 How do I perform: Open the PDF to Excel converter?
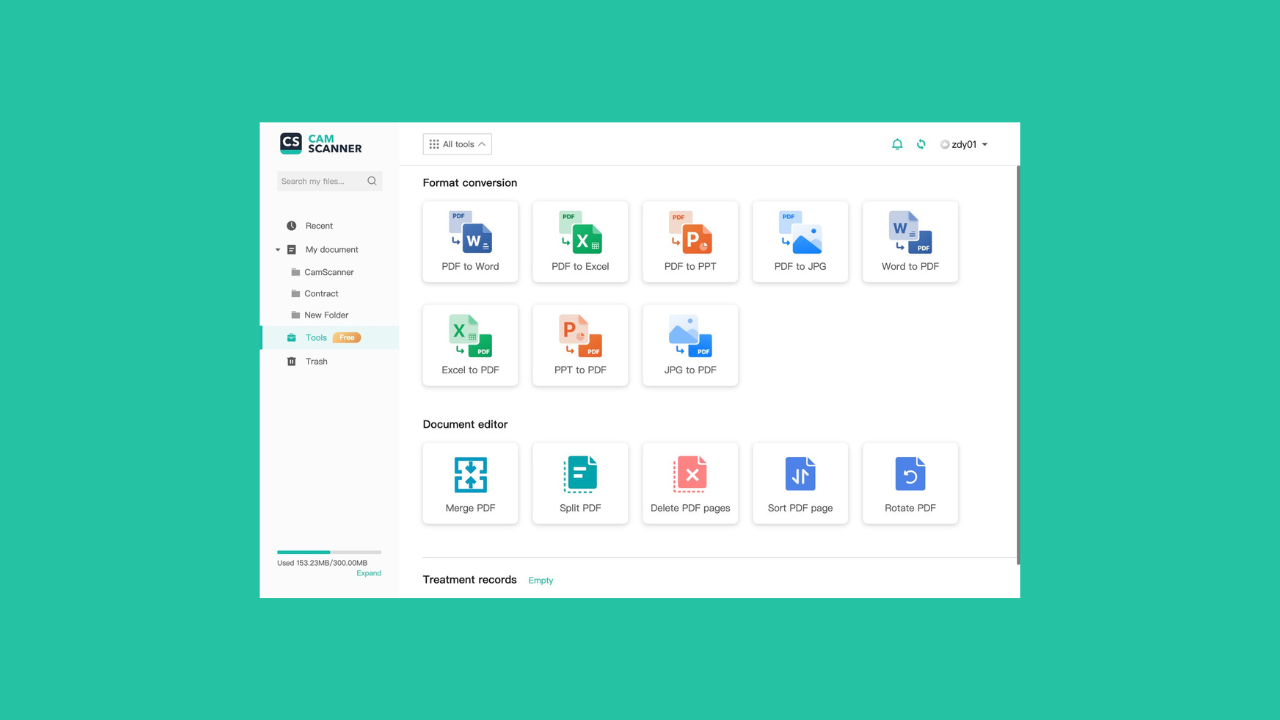[580, 242]
